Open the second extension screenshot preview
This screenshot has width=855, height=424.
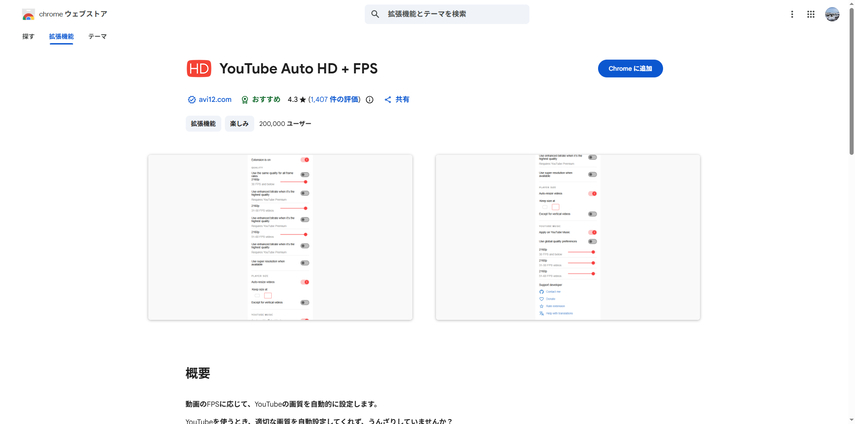[568, 237]
